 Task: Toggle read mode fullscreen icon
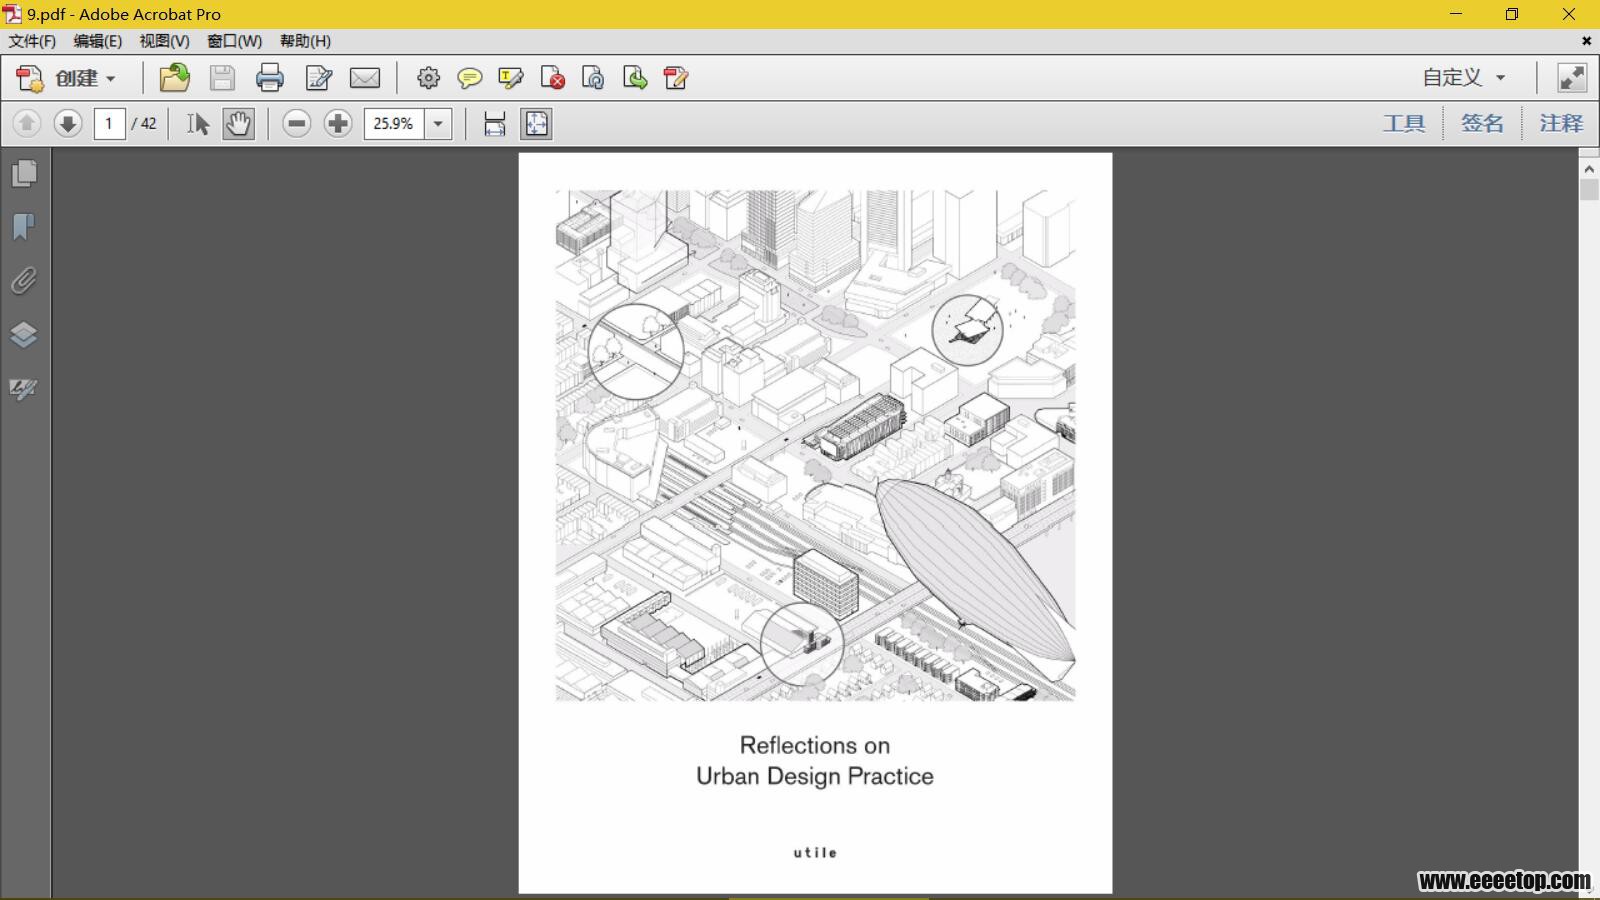pos(1572,78)
